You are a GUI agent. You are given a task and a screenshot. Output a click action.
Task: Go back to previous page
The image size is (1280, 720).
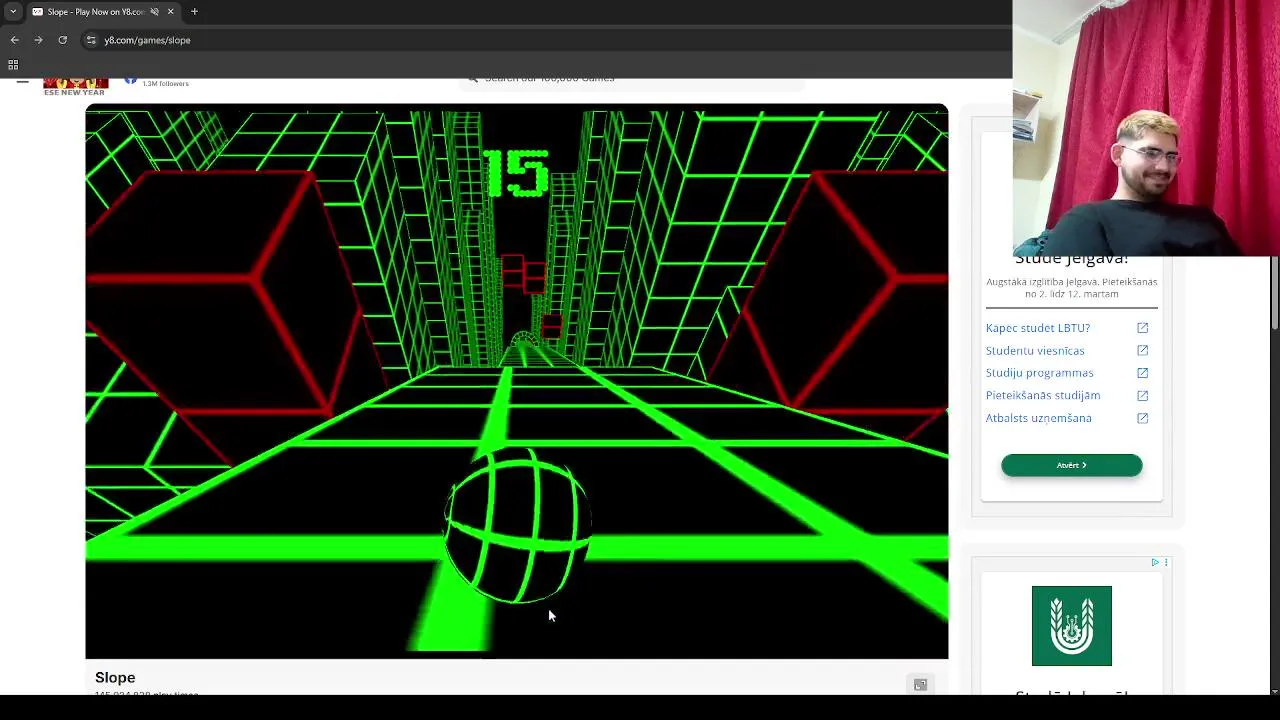pyautogui.click(x=14, y=40)
